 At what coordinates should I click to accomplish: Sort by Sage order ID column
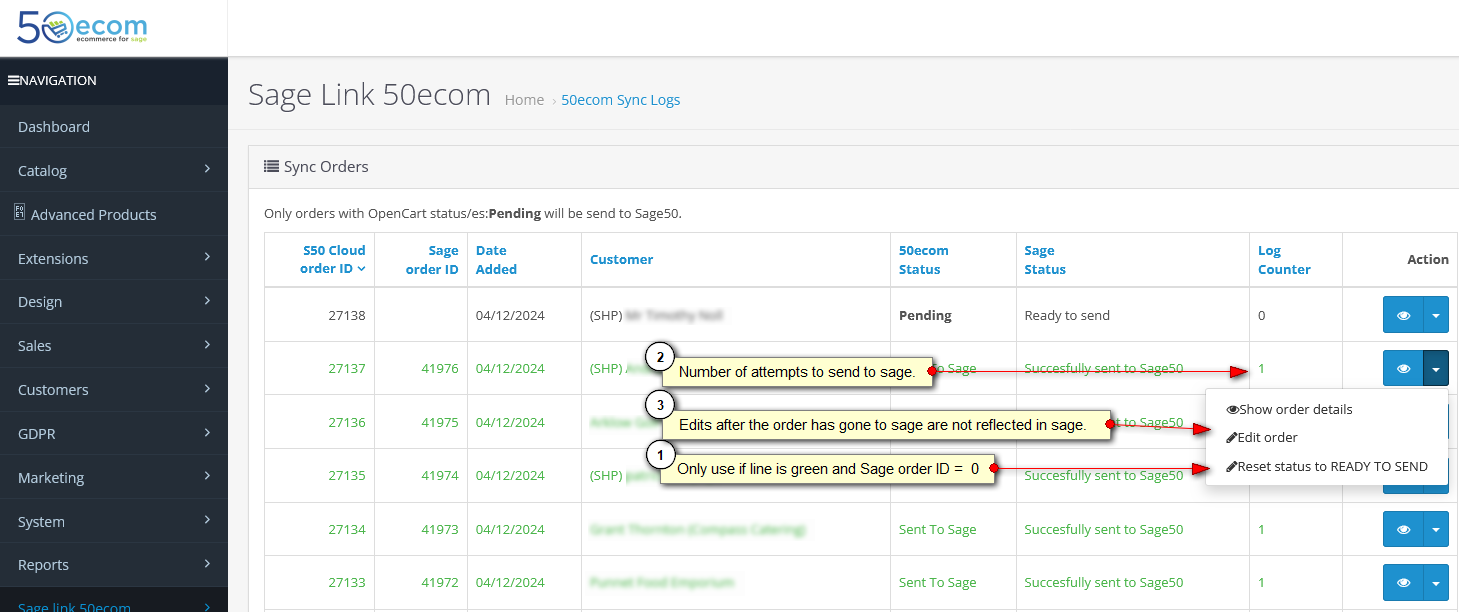(432, 259)
